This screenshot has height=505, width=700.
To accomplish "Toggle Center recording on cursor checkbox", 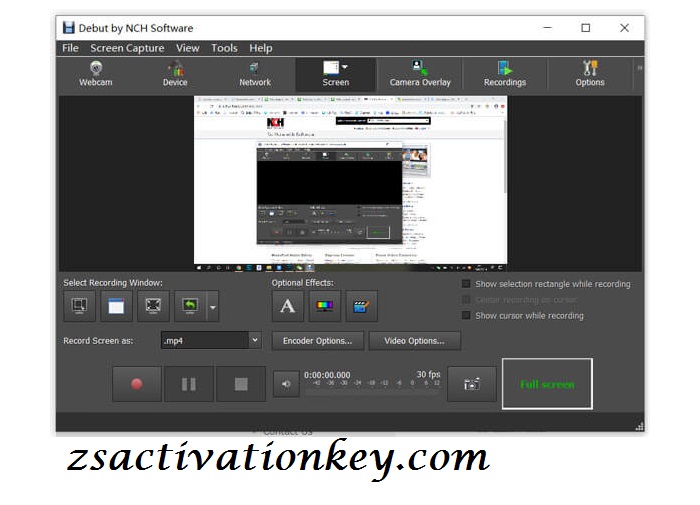I will pyautogui.click(x=466, y=300).
